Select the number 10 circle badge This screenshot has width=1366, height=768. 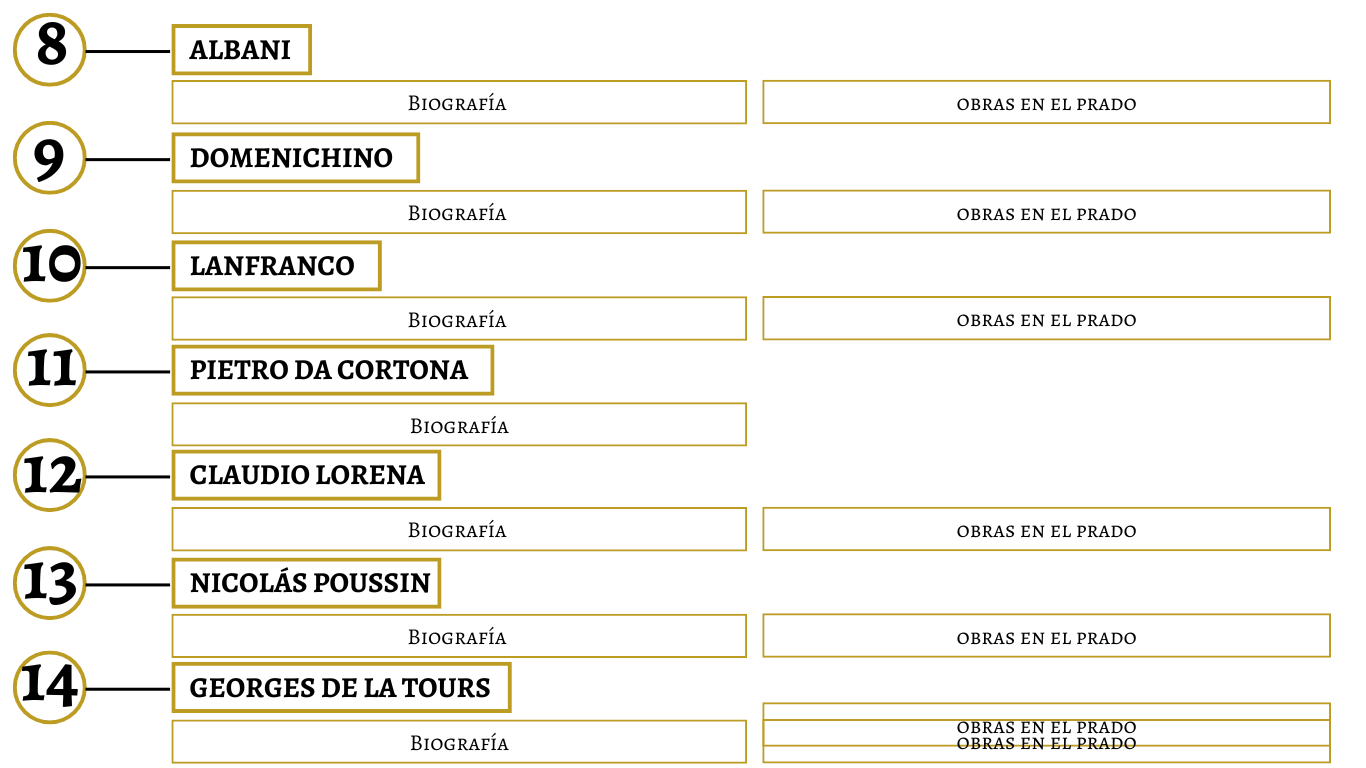[x=50, y=266]
